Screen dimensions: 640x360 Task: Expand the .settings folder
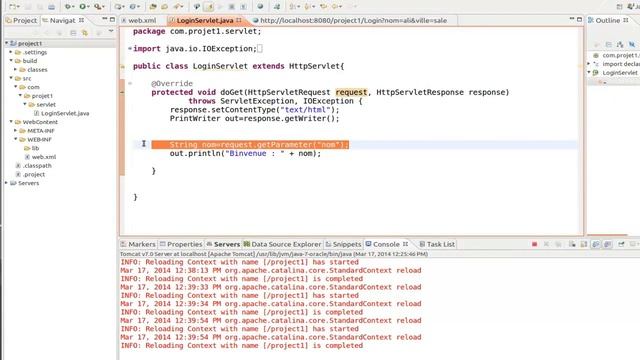point(11,52)
